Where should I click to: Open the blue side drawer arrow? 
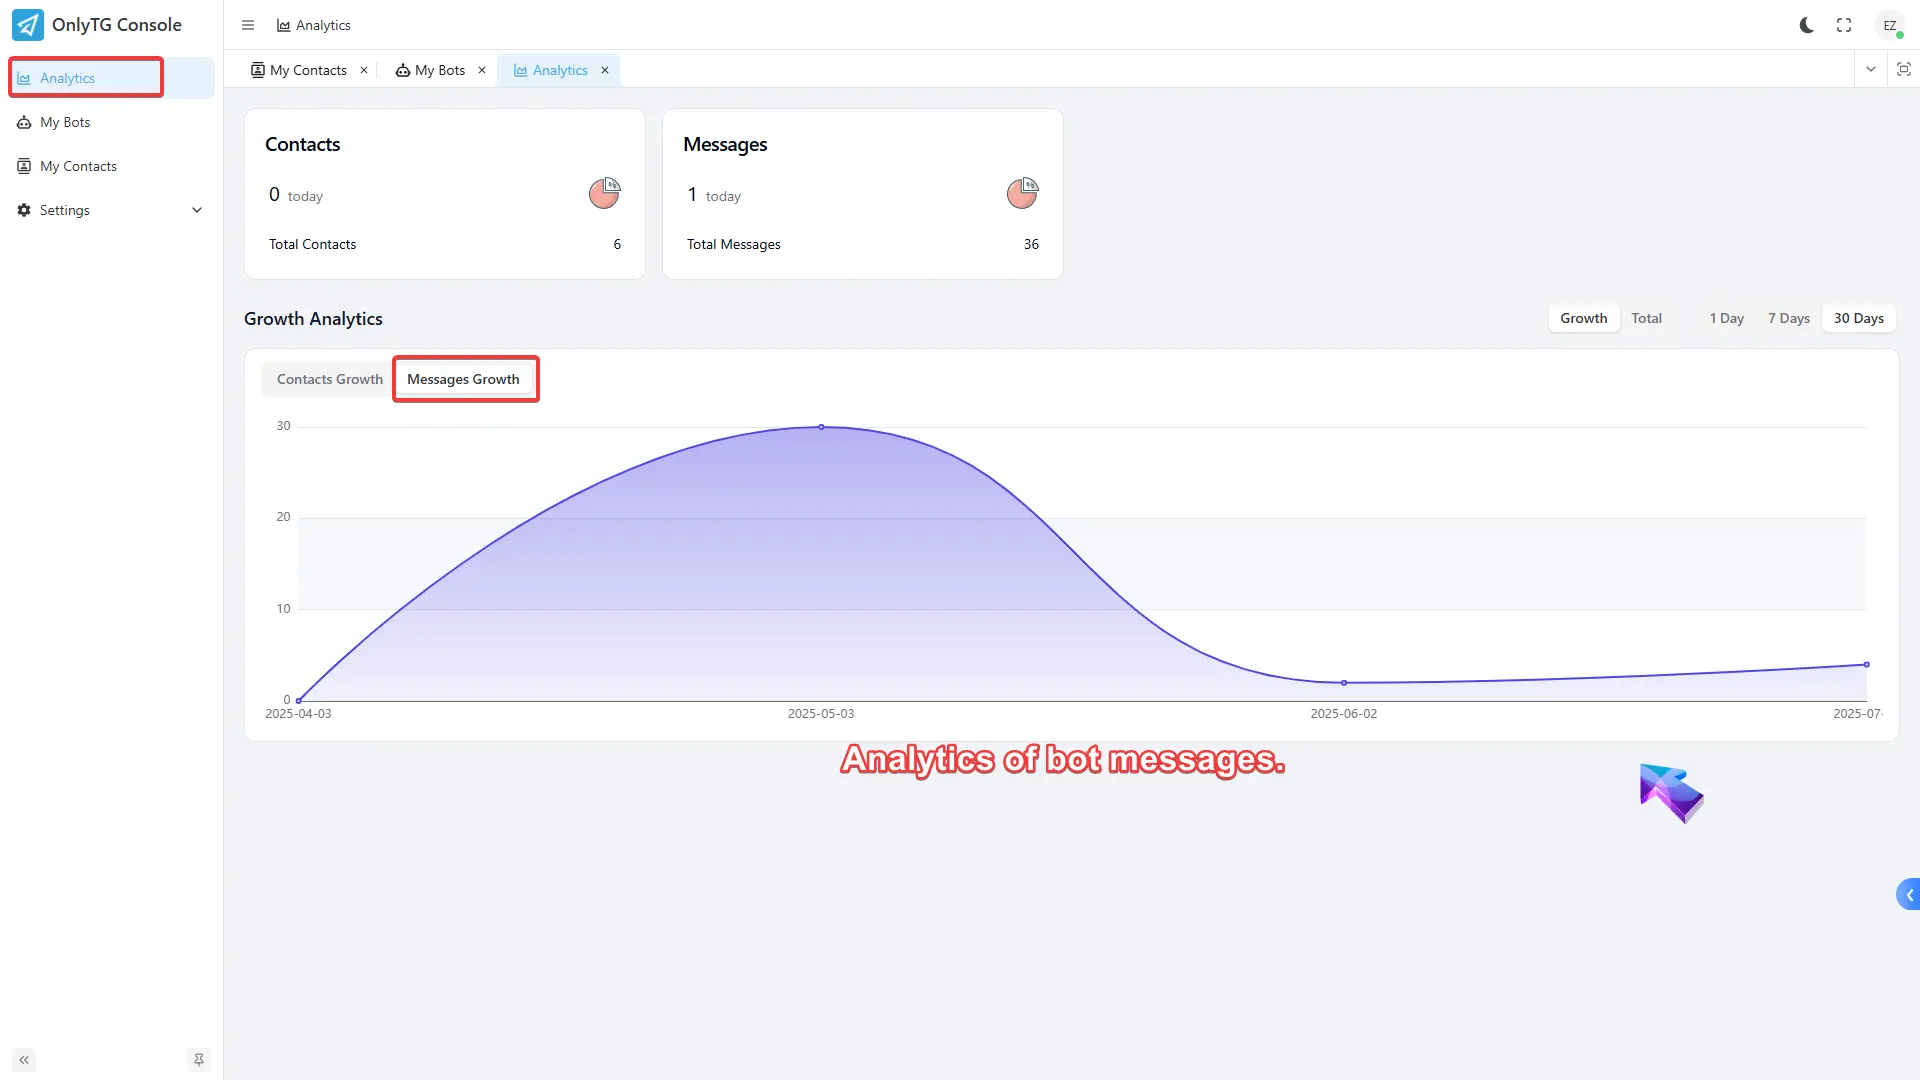pyautogui.click(x=1908, y=894)
